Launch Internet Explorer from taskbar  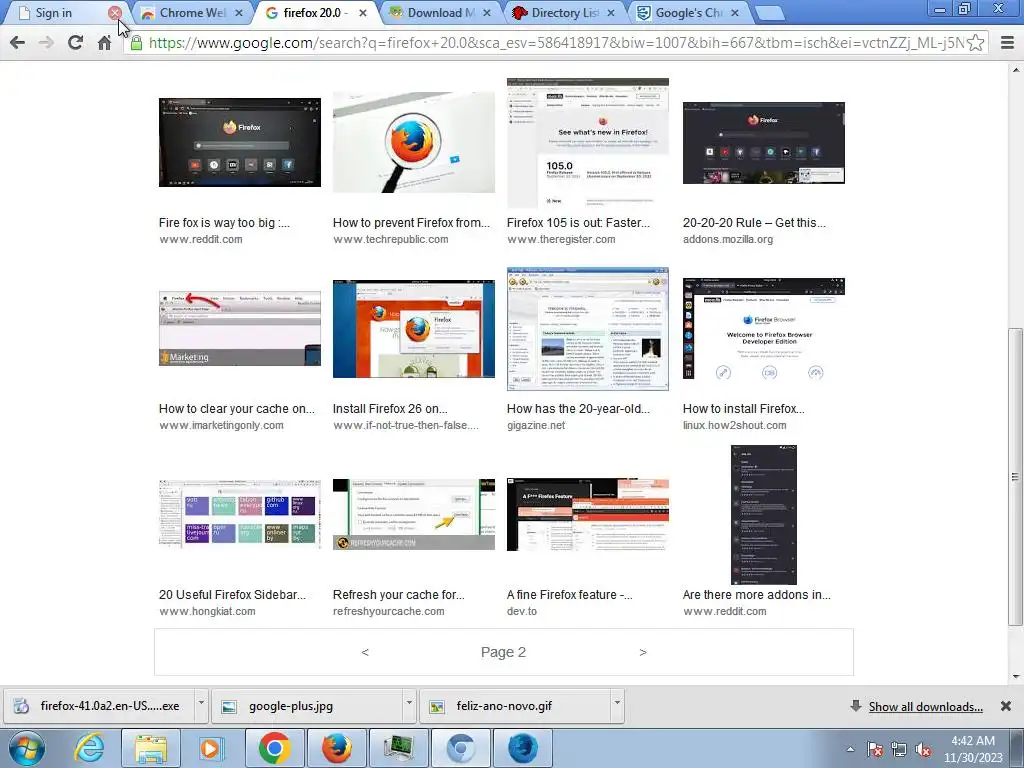coord(89,748)
